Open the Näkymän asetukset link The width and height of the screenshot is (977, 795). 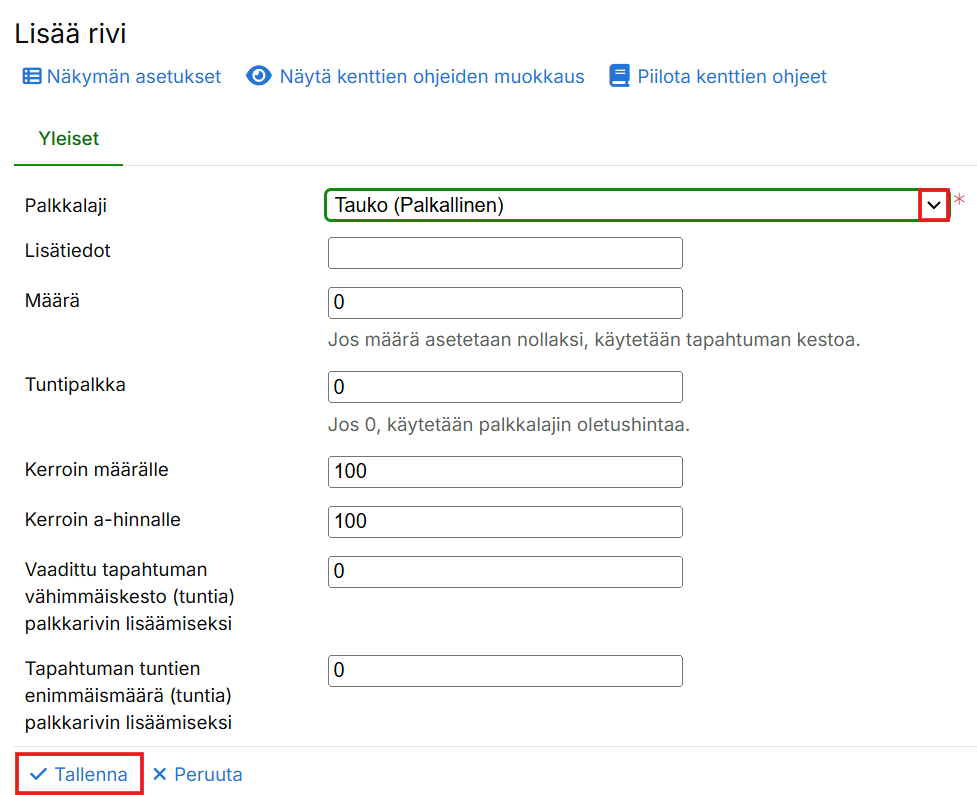point(134,77)
